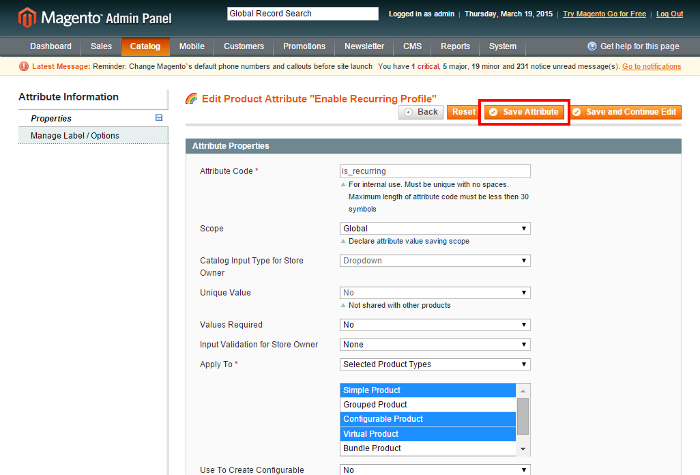Follow Try Magento Go for Free link
This screenshot has height=475, width=700.
tap(604, 14)
